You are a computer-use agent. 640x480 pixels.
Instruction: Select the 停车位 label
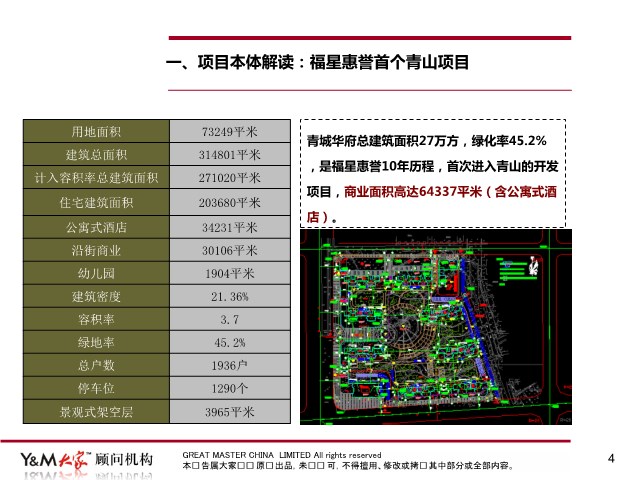[x=96, y=388]
